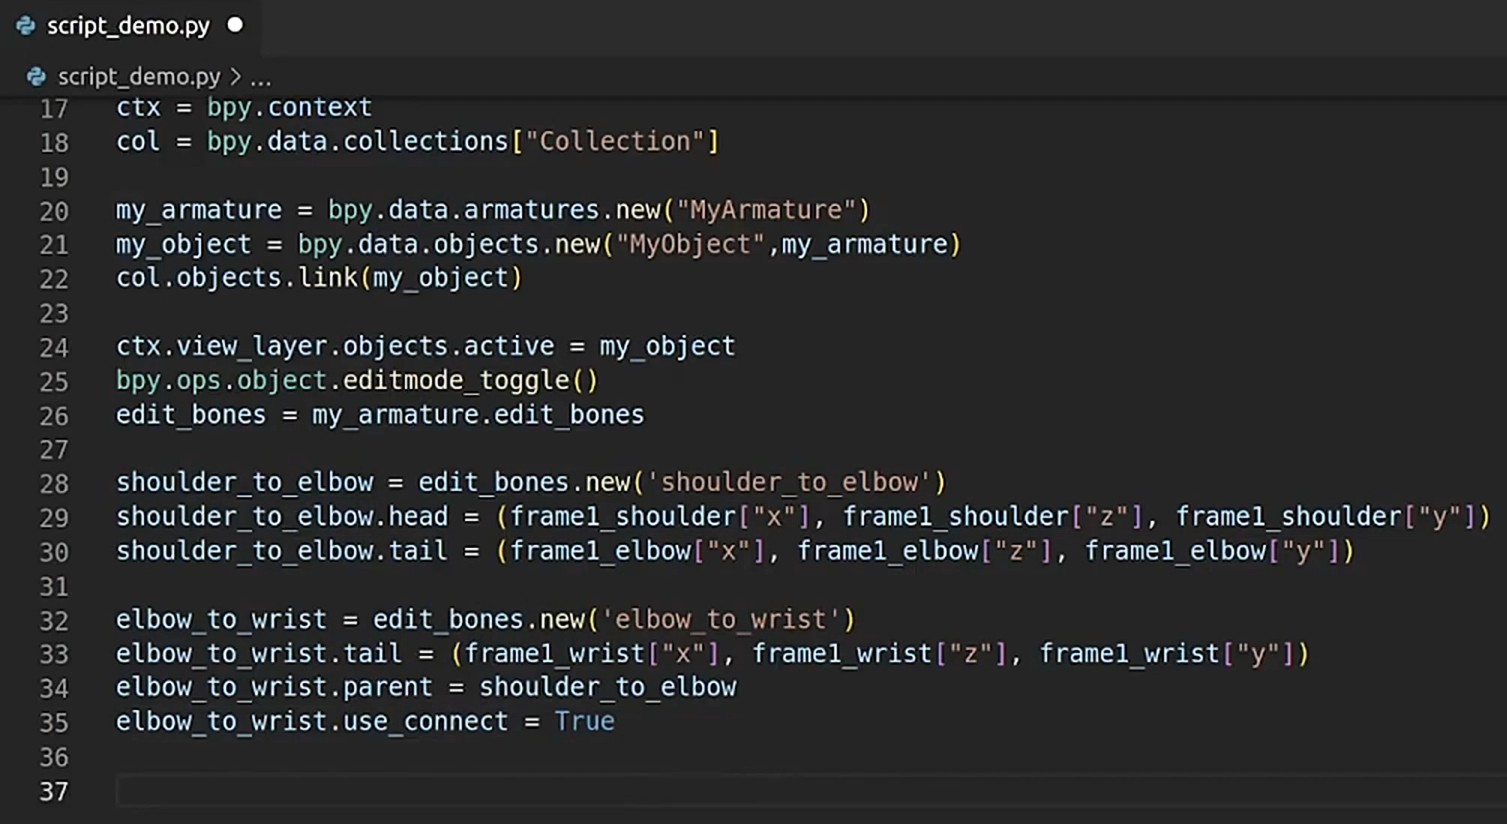The height and width of the screenshot is (824, 1507).
Task: Click the "MyArmature" string on line 20
Action: (x=766, y=210)
